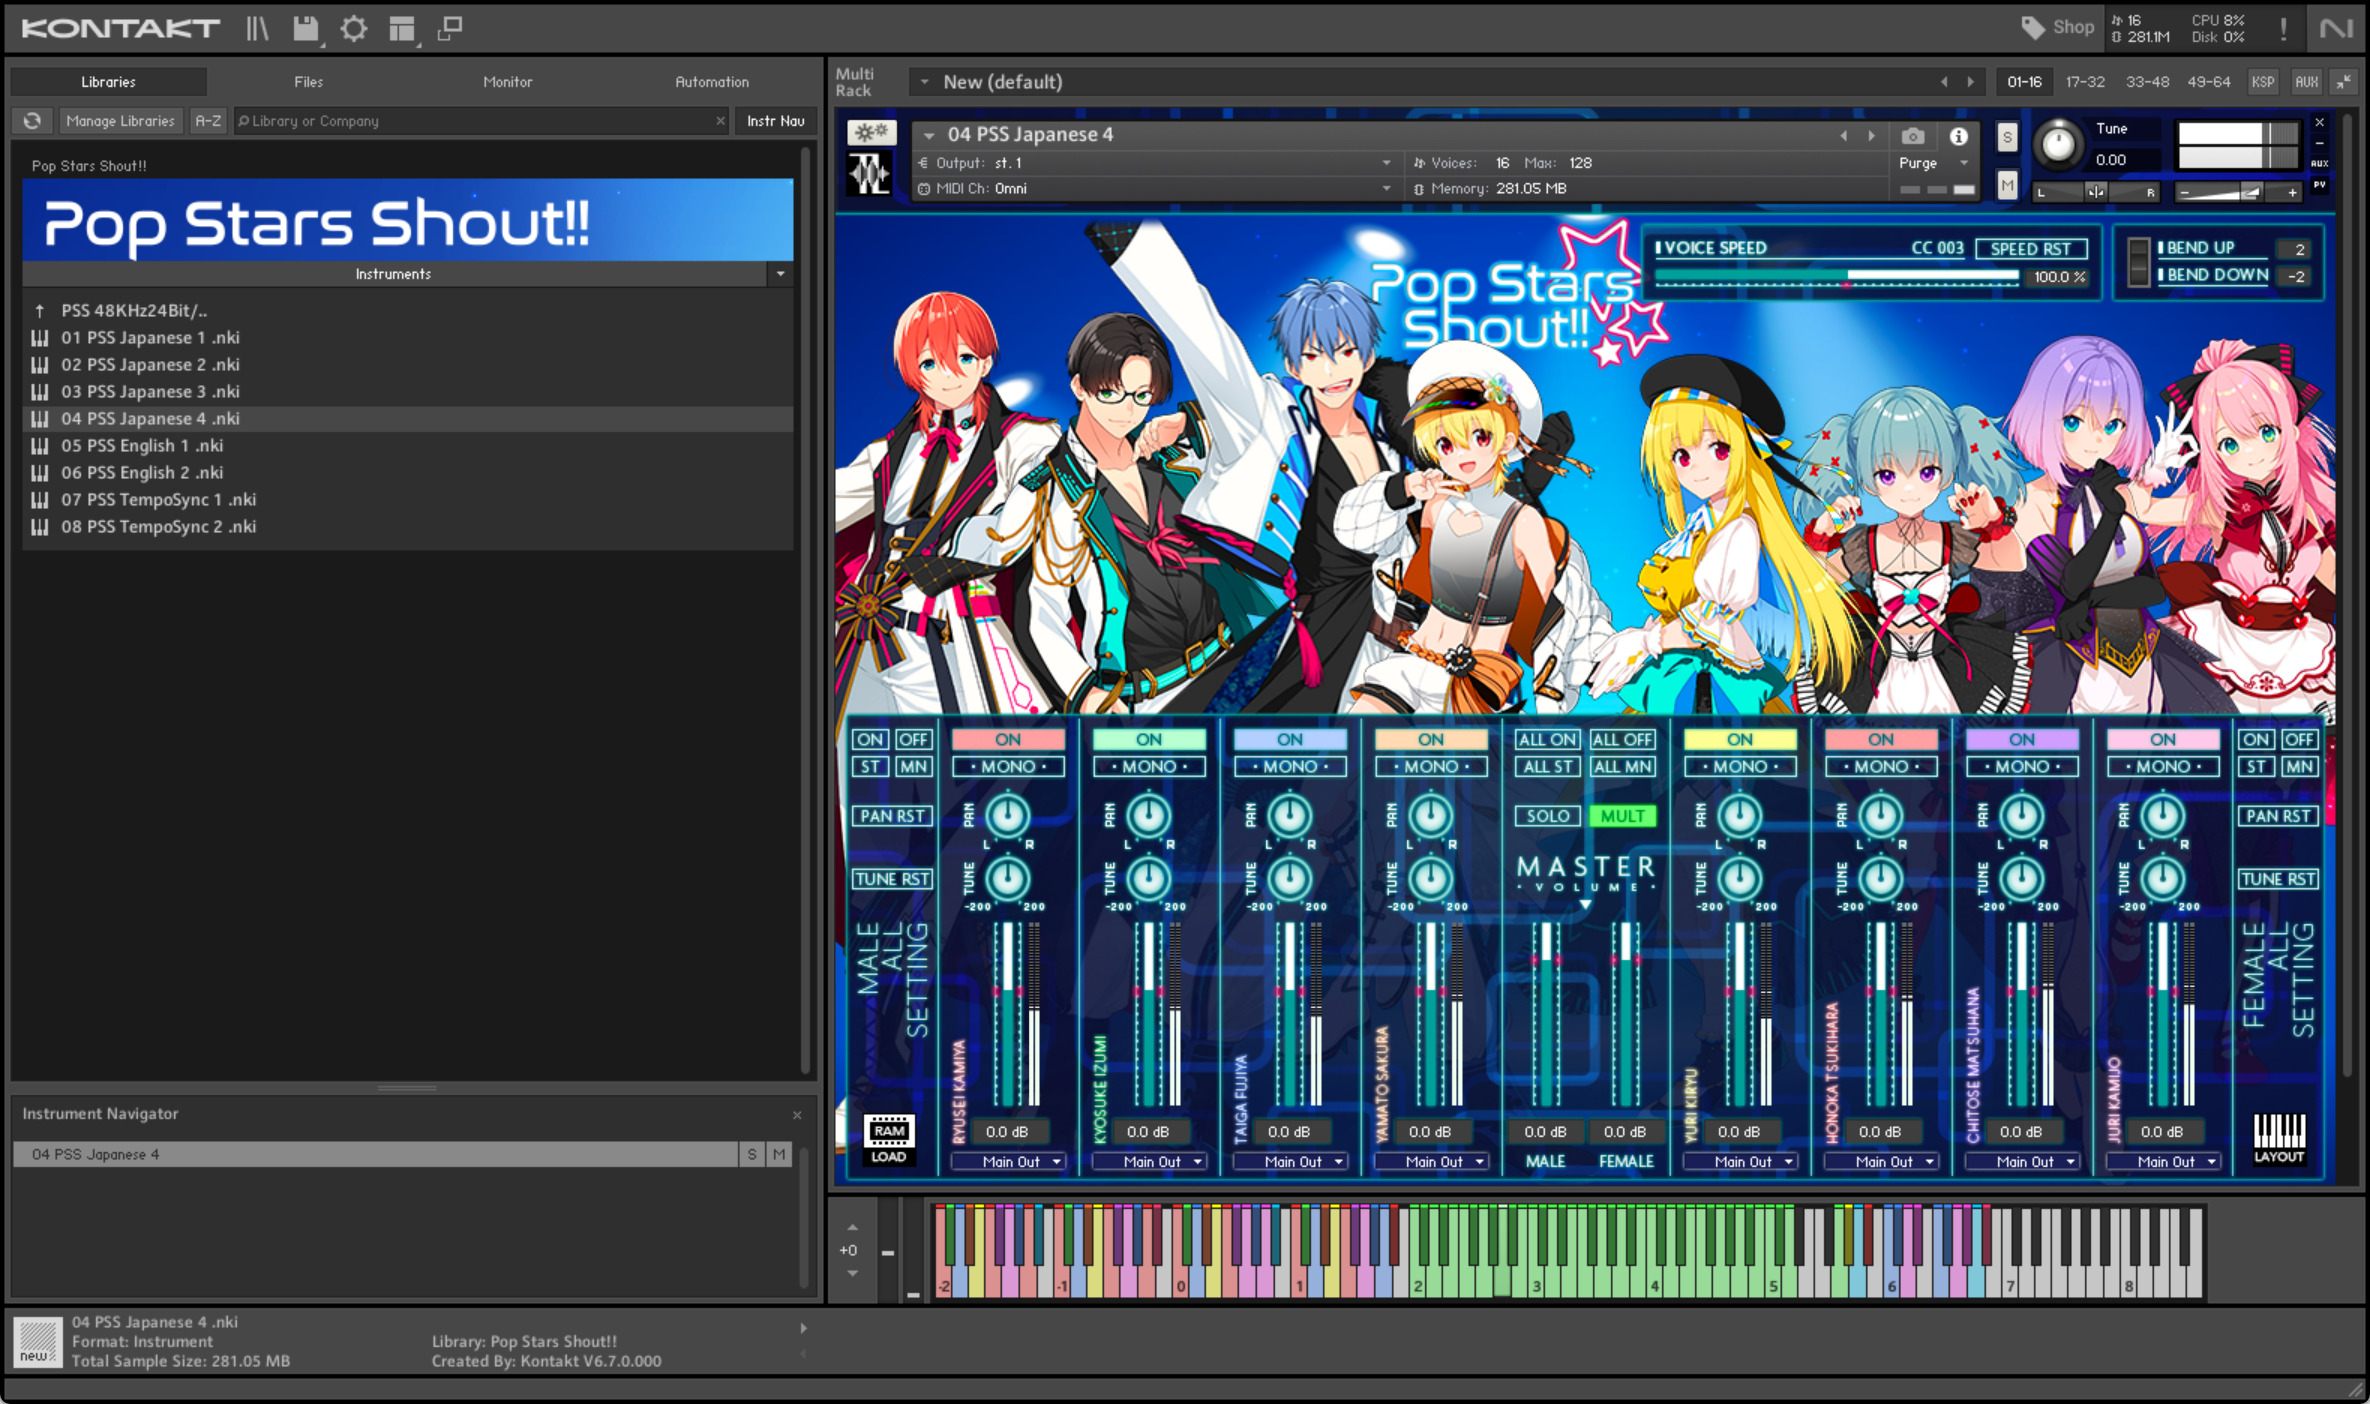
Task: Open Ryusei Kamiya Main Out dropdown
Action: pos(1008,1161)
